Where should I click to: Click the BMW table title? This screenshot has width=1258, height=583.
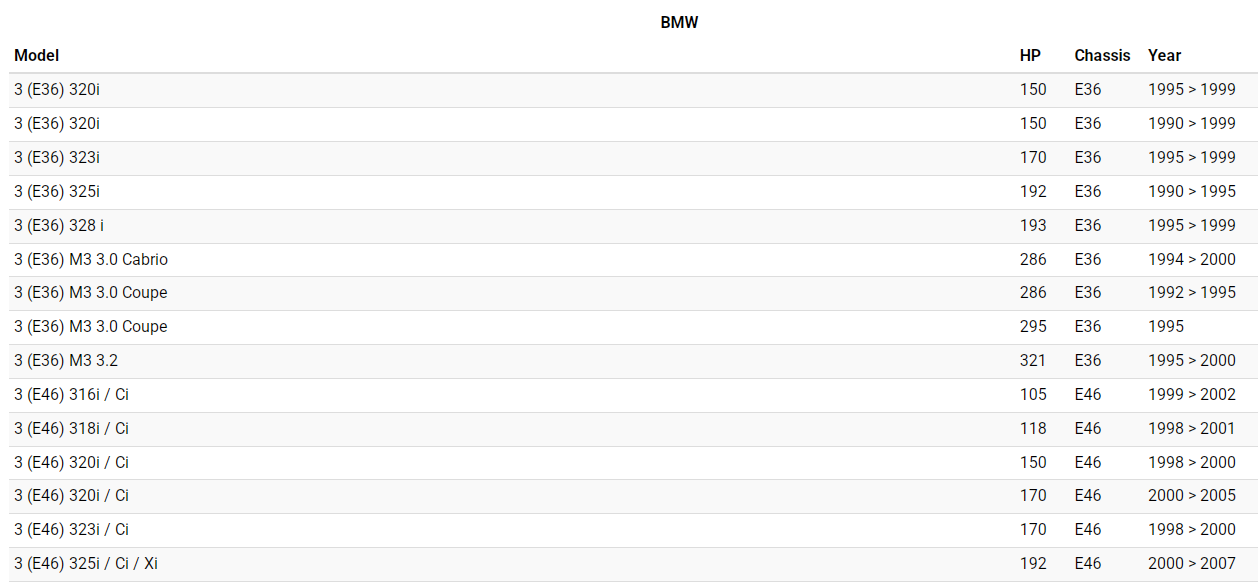(x=679, y=22)
